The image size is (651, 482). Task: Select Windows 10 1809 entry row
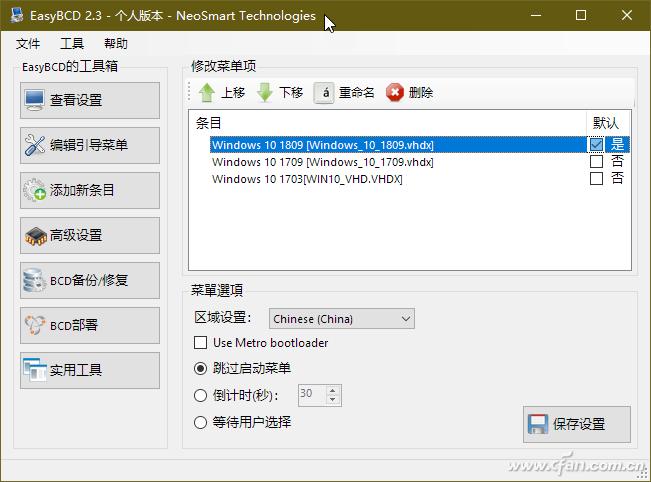click(419, 144)
